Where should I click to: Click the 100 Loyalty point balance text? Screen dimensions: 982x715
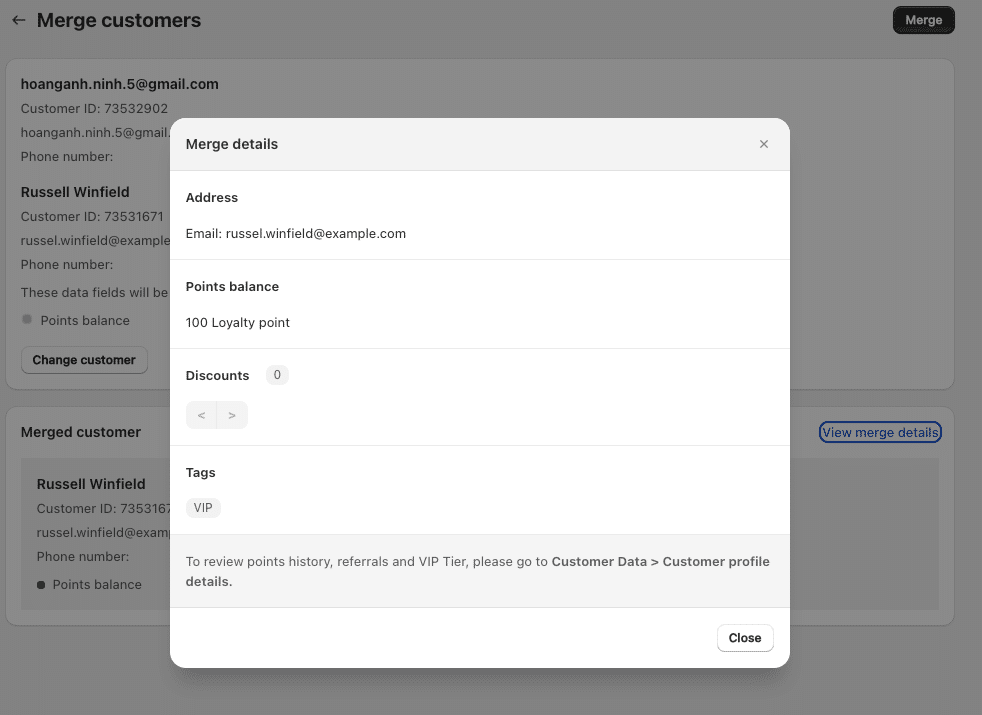point(238,322)
